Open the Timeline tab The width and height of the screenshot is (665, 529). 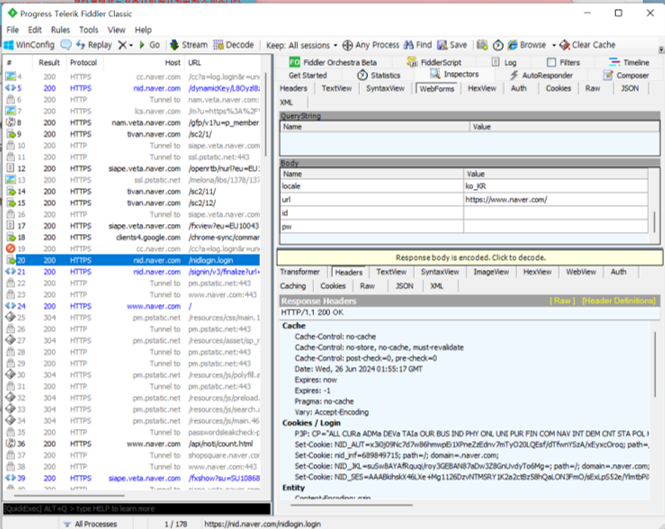pyautogui.click(x=629, y=62)
